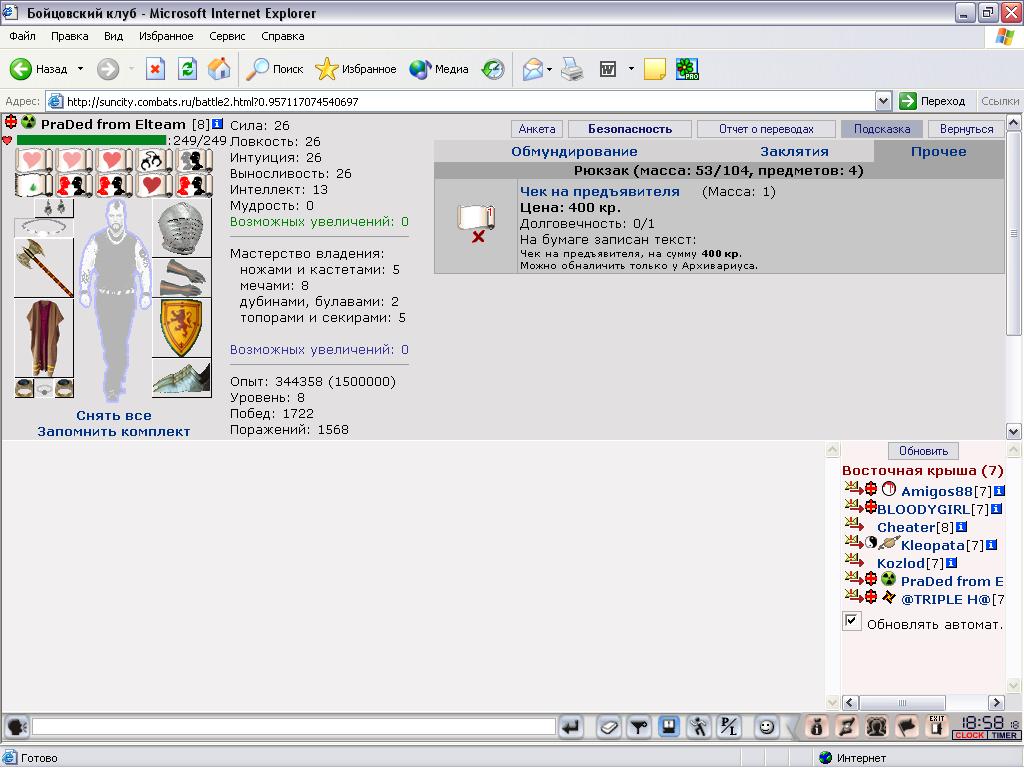
Task: Click the Безопасность button
Action: coord(630,129)
